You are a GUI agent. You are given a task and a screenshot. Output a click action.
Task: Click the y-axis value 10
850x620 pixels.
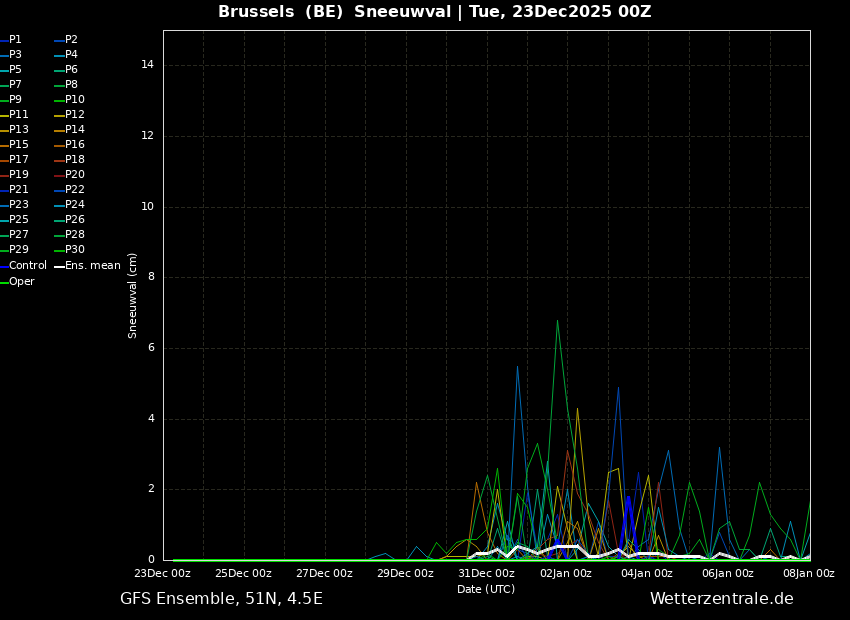[x=147, y=206]
